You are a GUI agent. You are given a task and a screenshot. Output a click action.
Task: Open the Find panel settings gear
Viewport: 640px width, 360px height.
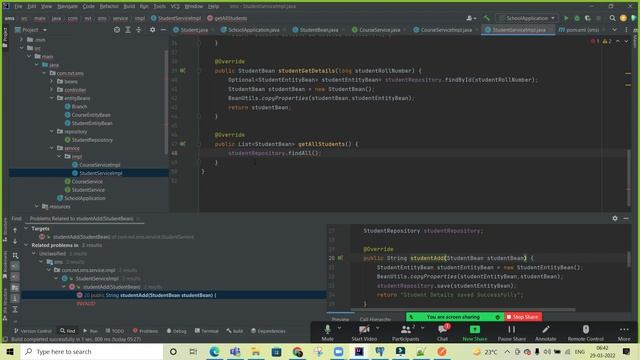(x=615, y=218)
